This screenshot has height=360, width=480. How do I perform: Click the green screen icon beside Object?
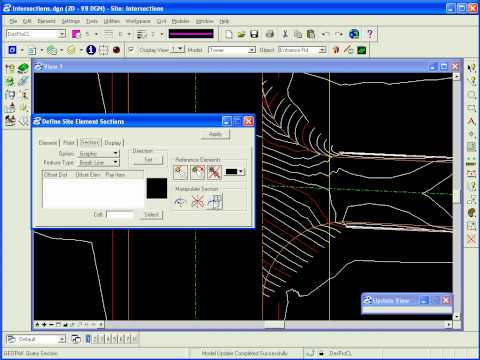click(362, 50)
